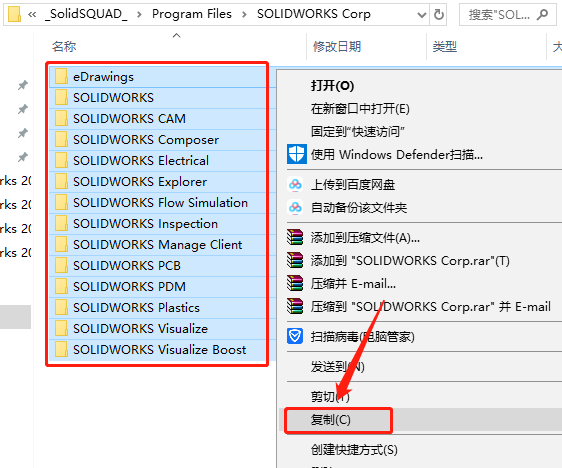Choose 打开(O) from the context menu

[x=332, y=86]
